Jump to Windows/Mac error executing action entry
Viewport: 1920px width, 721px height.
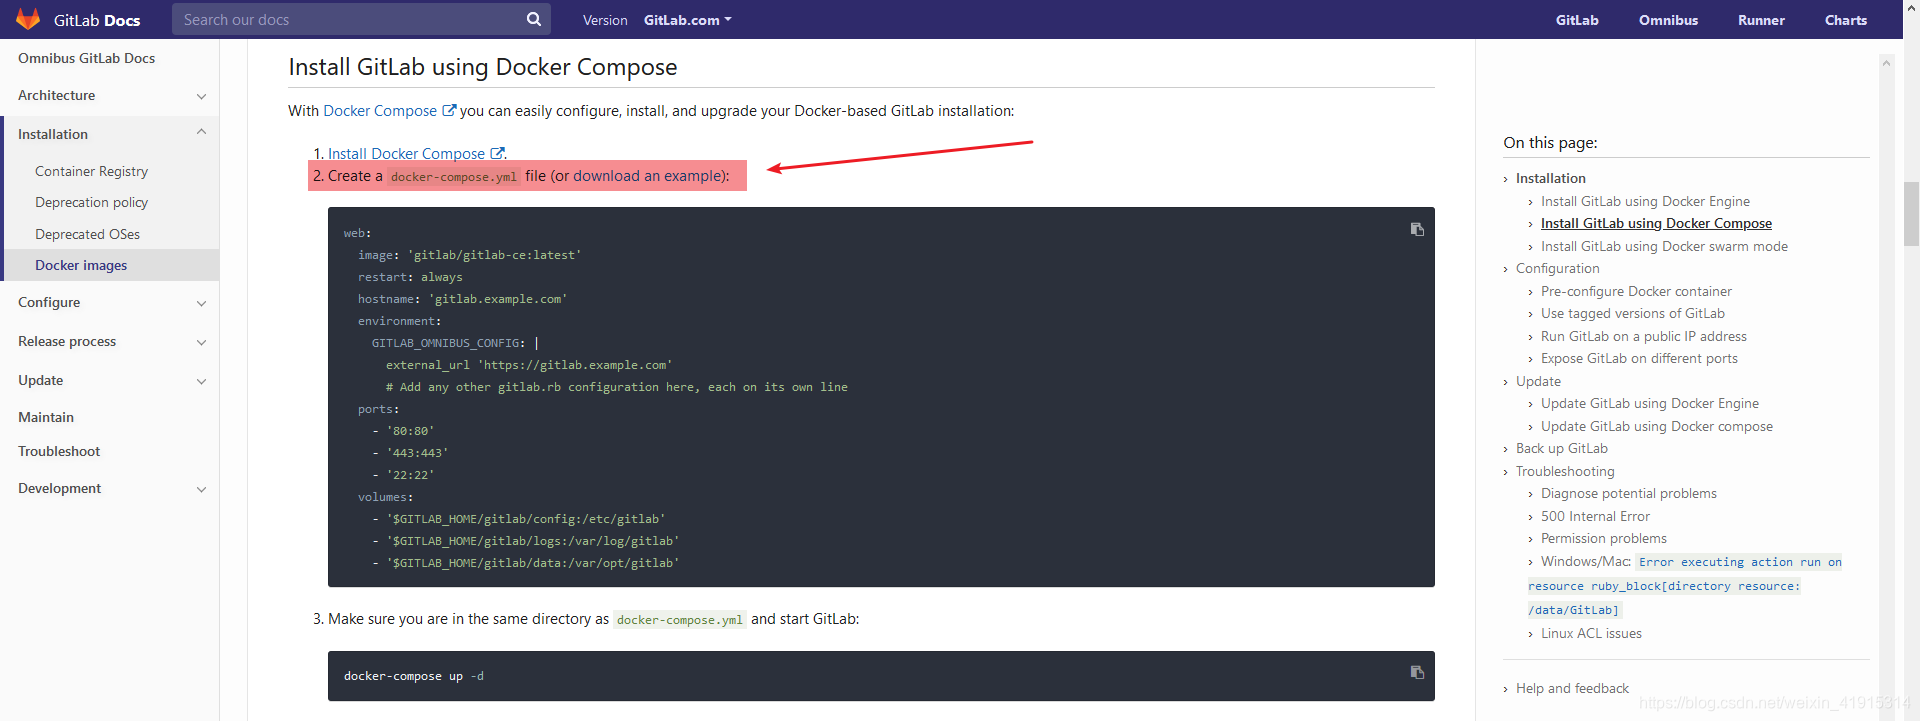click(x=1685, y=585)
